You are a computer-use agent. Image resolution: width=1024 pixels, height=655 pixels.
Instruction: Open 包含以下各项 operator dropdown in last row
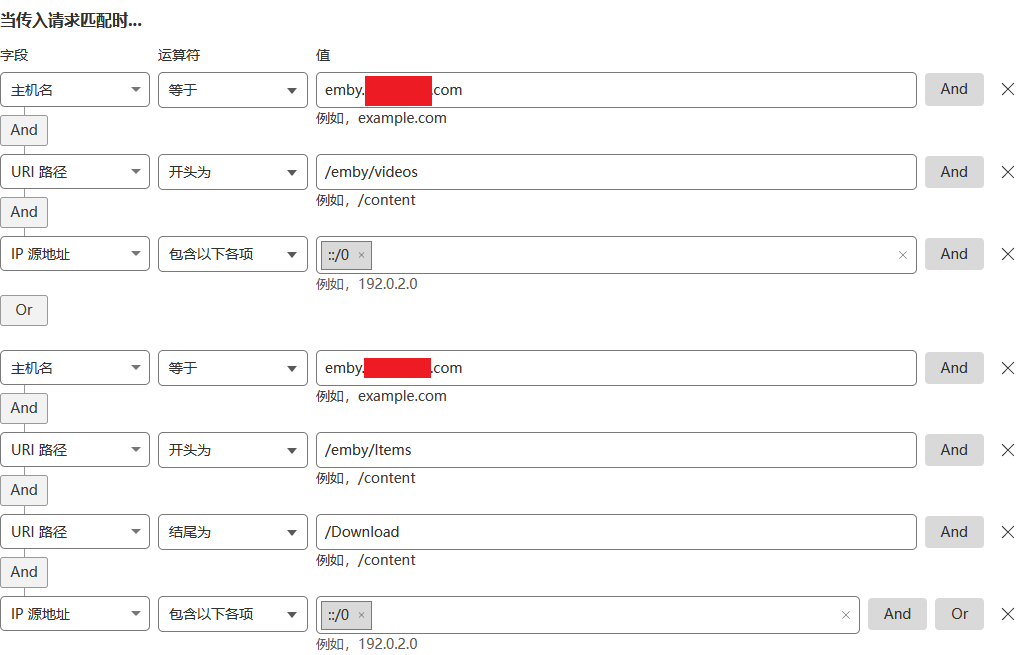point(232,614)
